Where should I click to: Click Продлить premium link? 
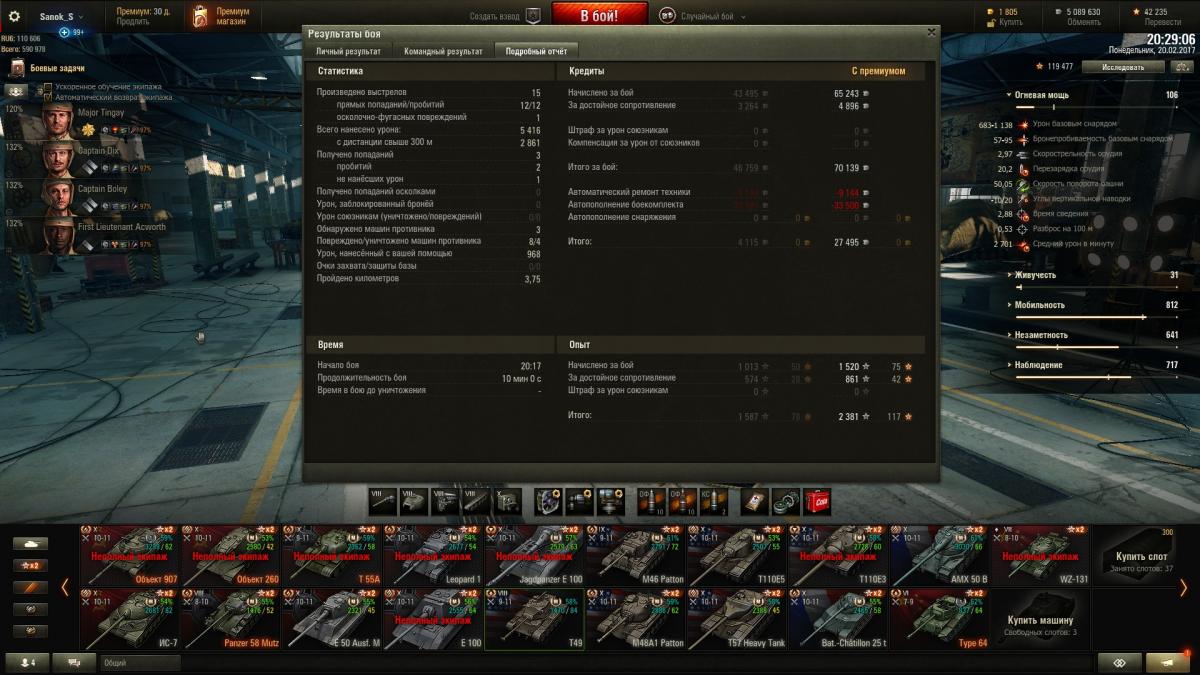tap(133, 22)
